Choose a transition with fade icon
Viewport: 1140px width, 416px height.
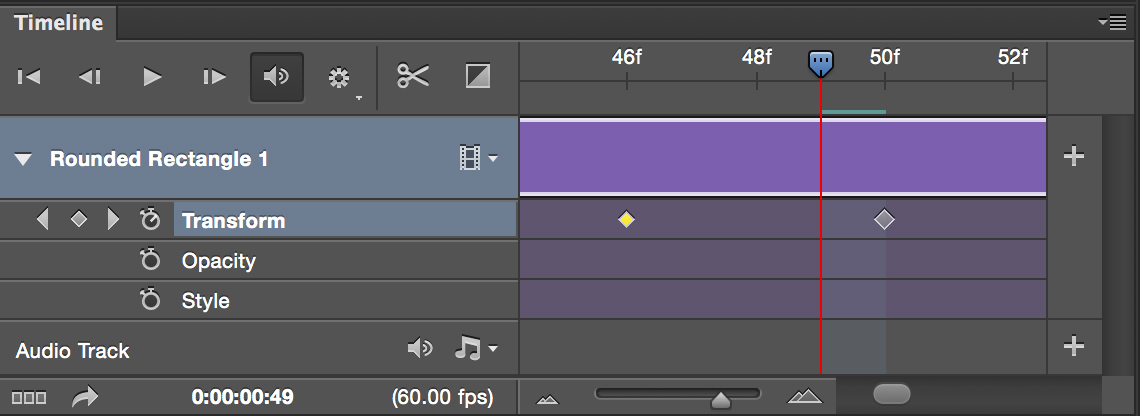pos(478,77)
